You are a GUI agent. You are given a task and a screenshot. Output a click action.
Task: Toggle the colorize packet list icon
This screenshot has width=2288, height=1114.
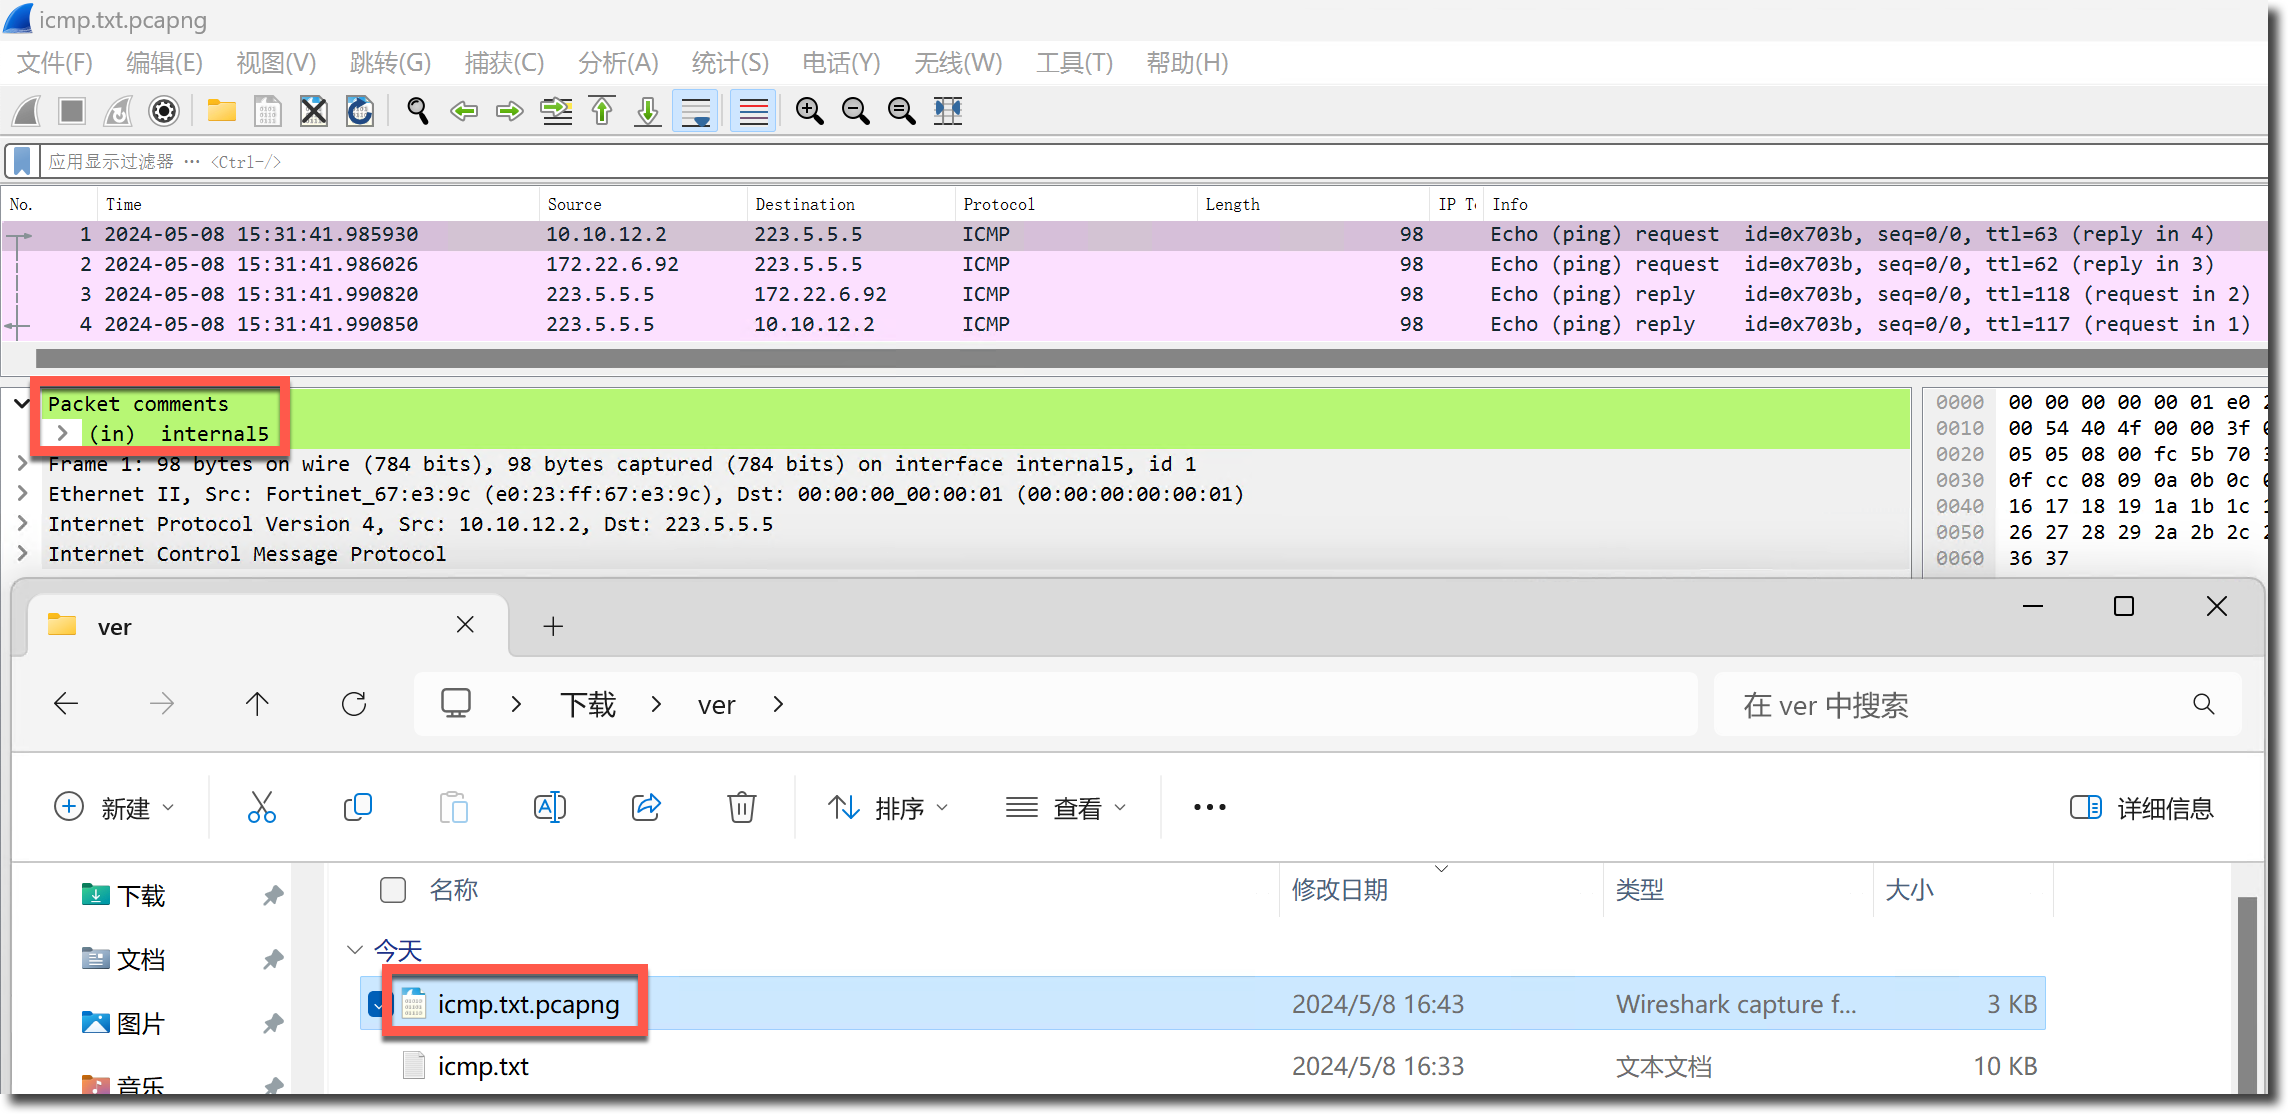coord(754,111)
